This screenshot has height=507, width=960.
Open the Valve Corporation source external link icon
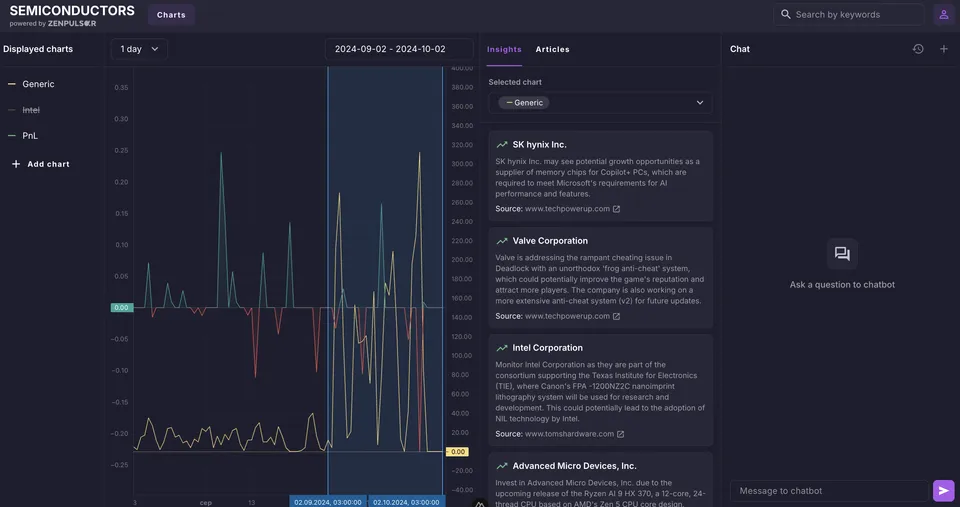tap(617, 317)
